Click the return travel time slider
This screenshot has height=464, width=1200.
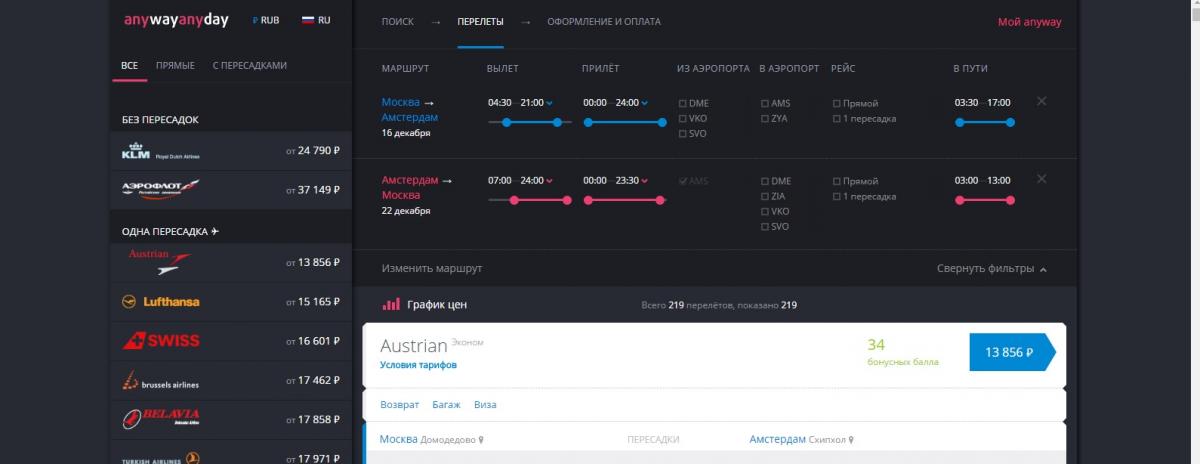(x=985, y=200)
